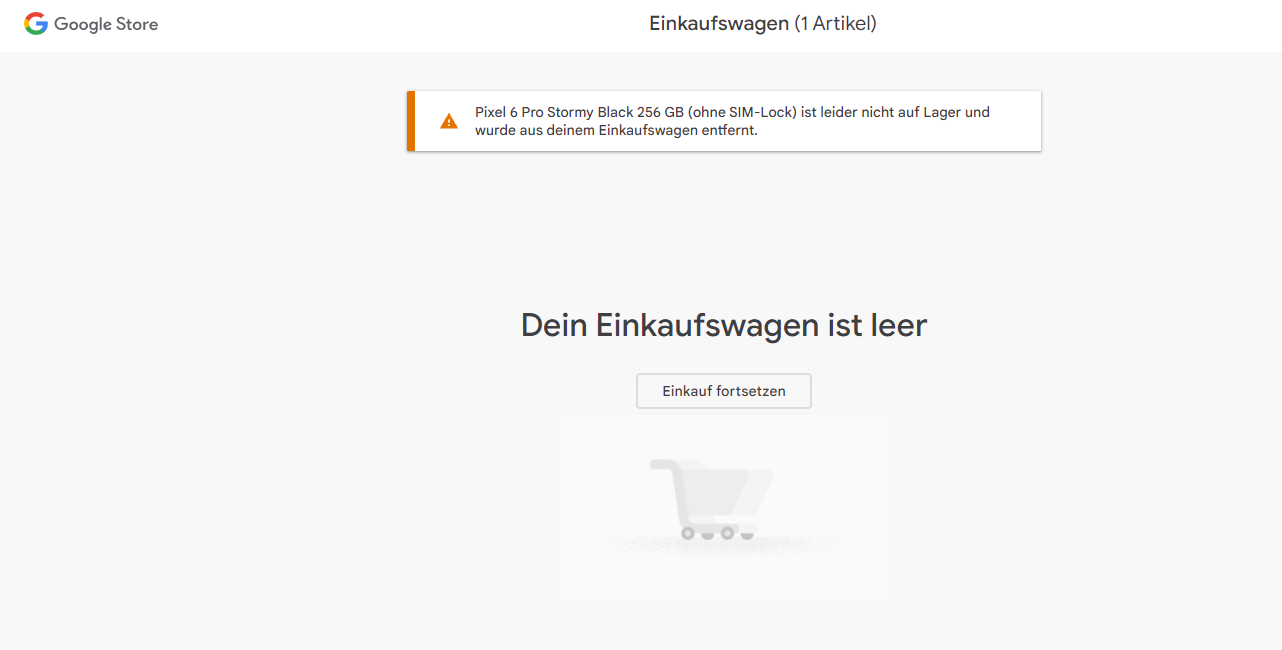
Task: Click the 'Einkauf fortsetzen' button
Action: pos(724,391)
